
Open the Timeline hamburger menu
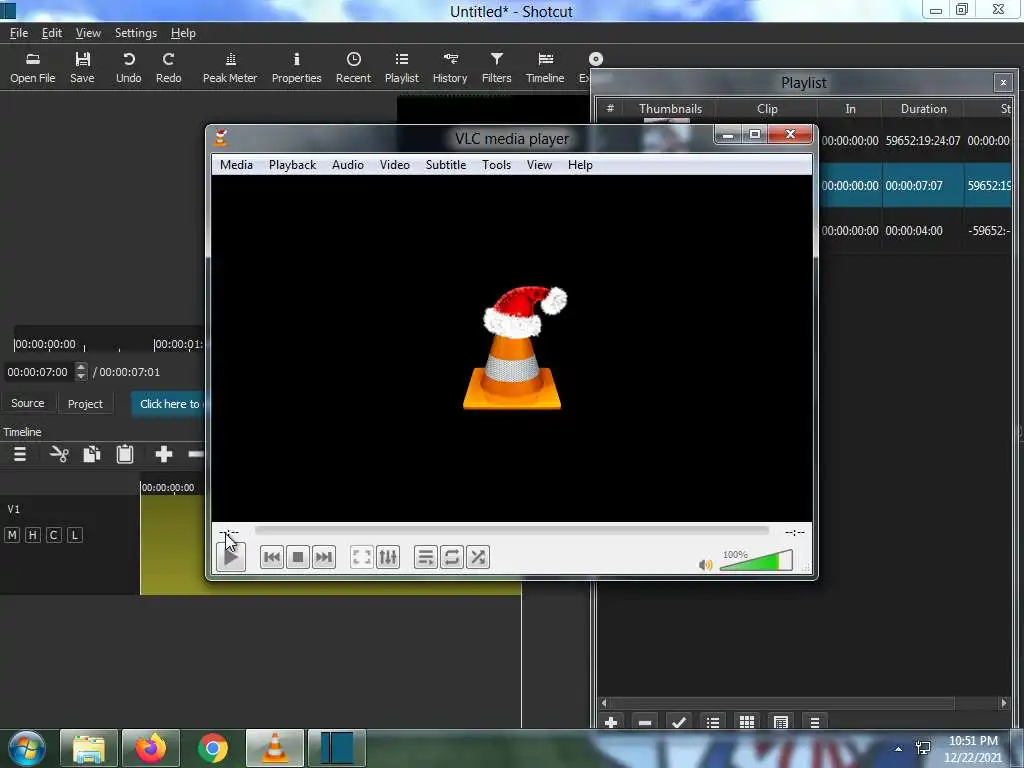click(x=20, y=455)
